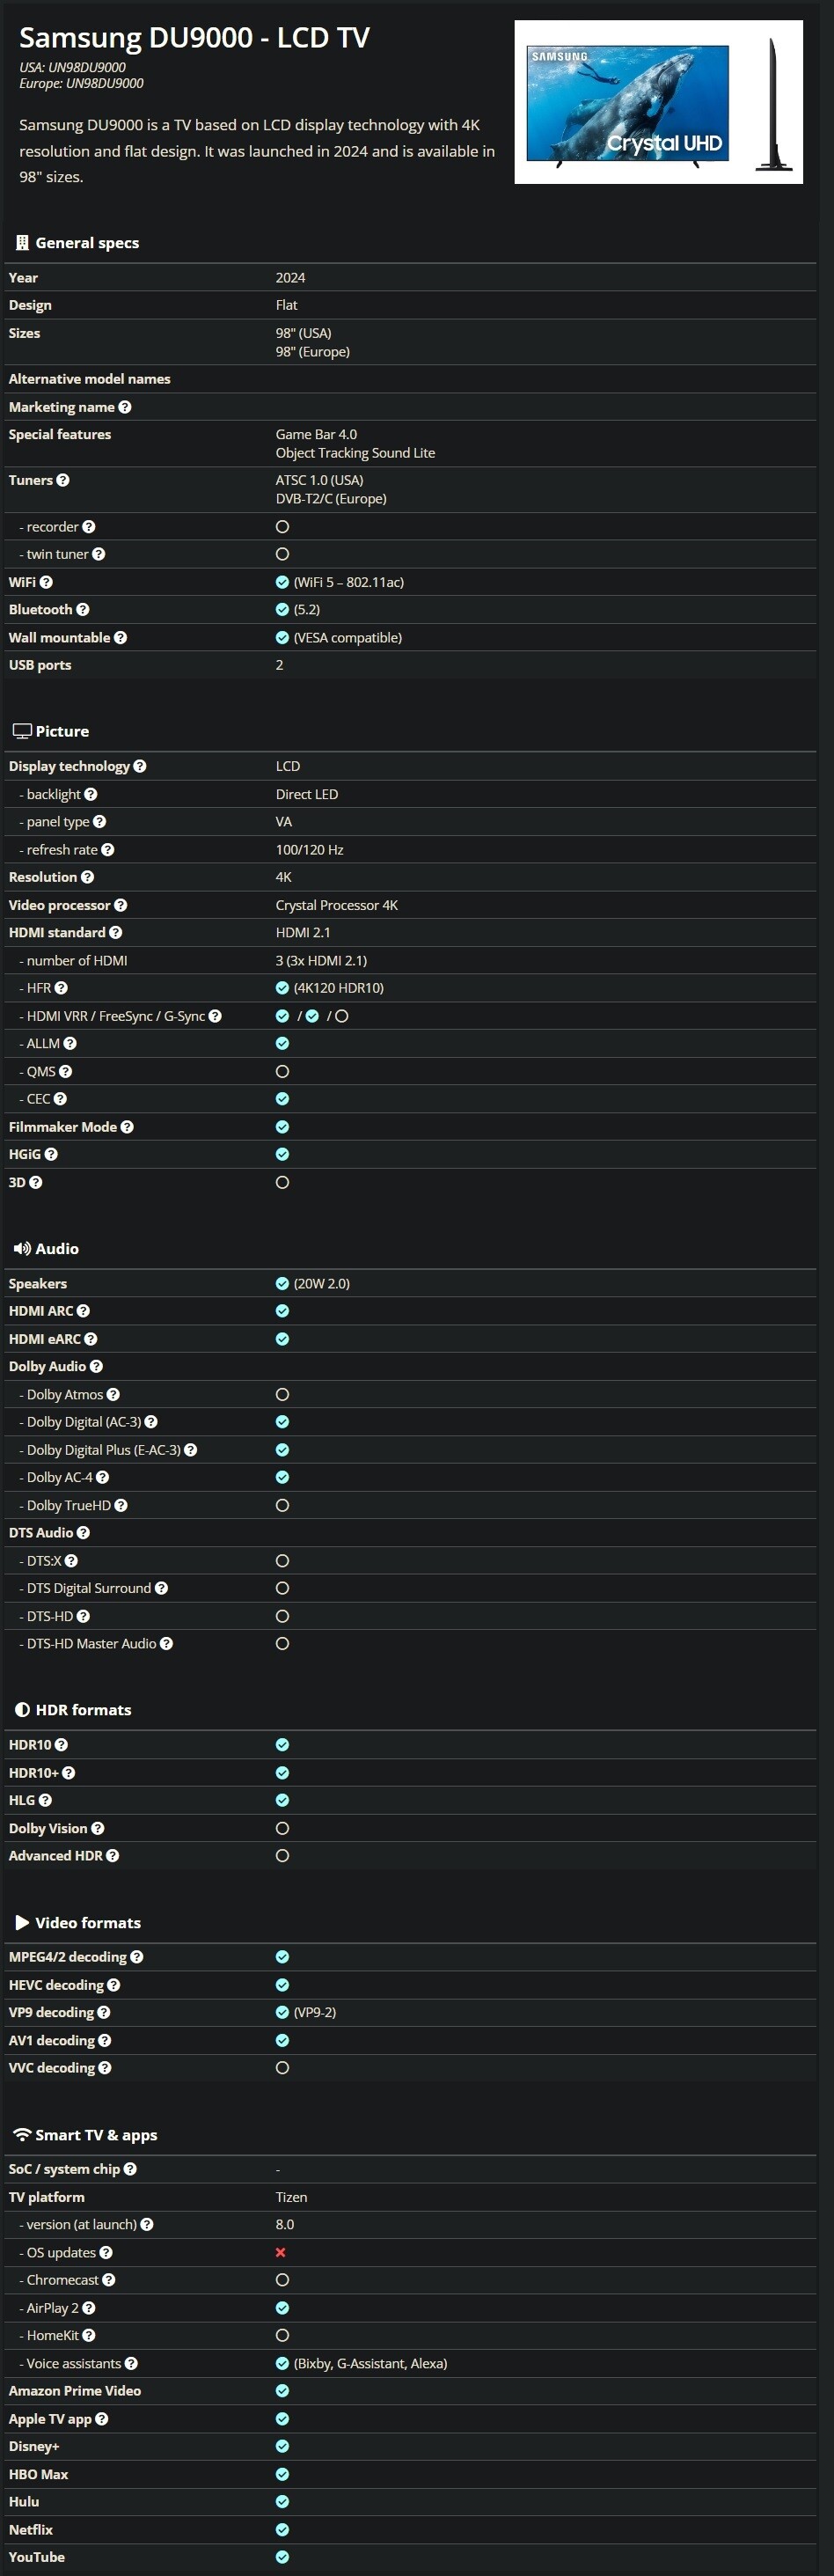Screen dimensions: 834x2576
Task: Click the Samsung DU9000 - LCD TV title
Action: click(194, 38)
